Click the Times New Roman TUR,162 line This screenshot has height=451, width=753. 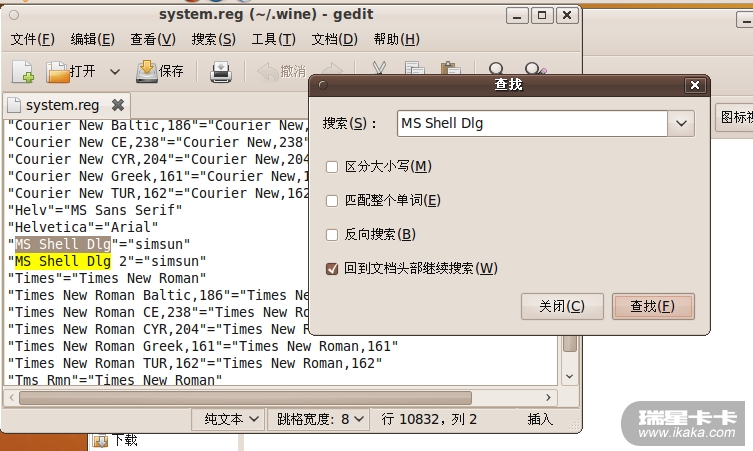195,363
